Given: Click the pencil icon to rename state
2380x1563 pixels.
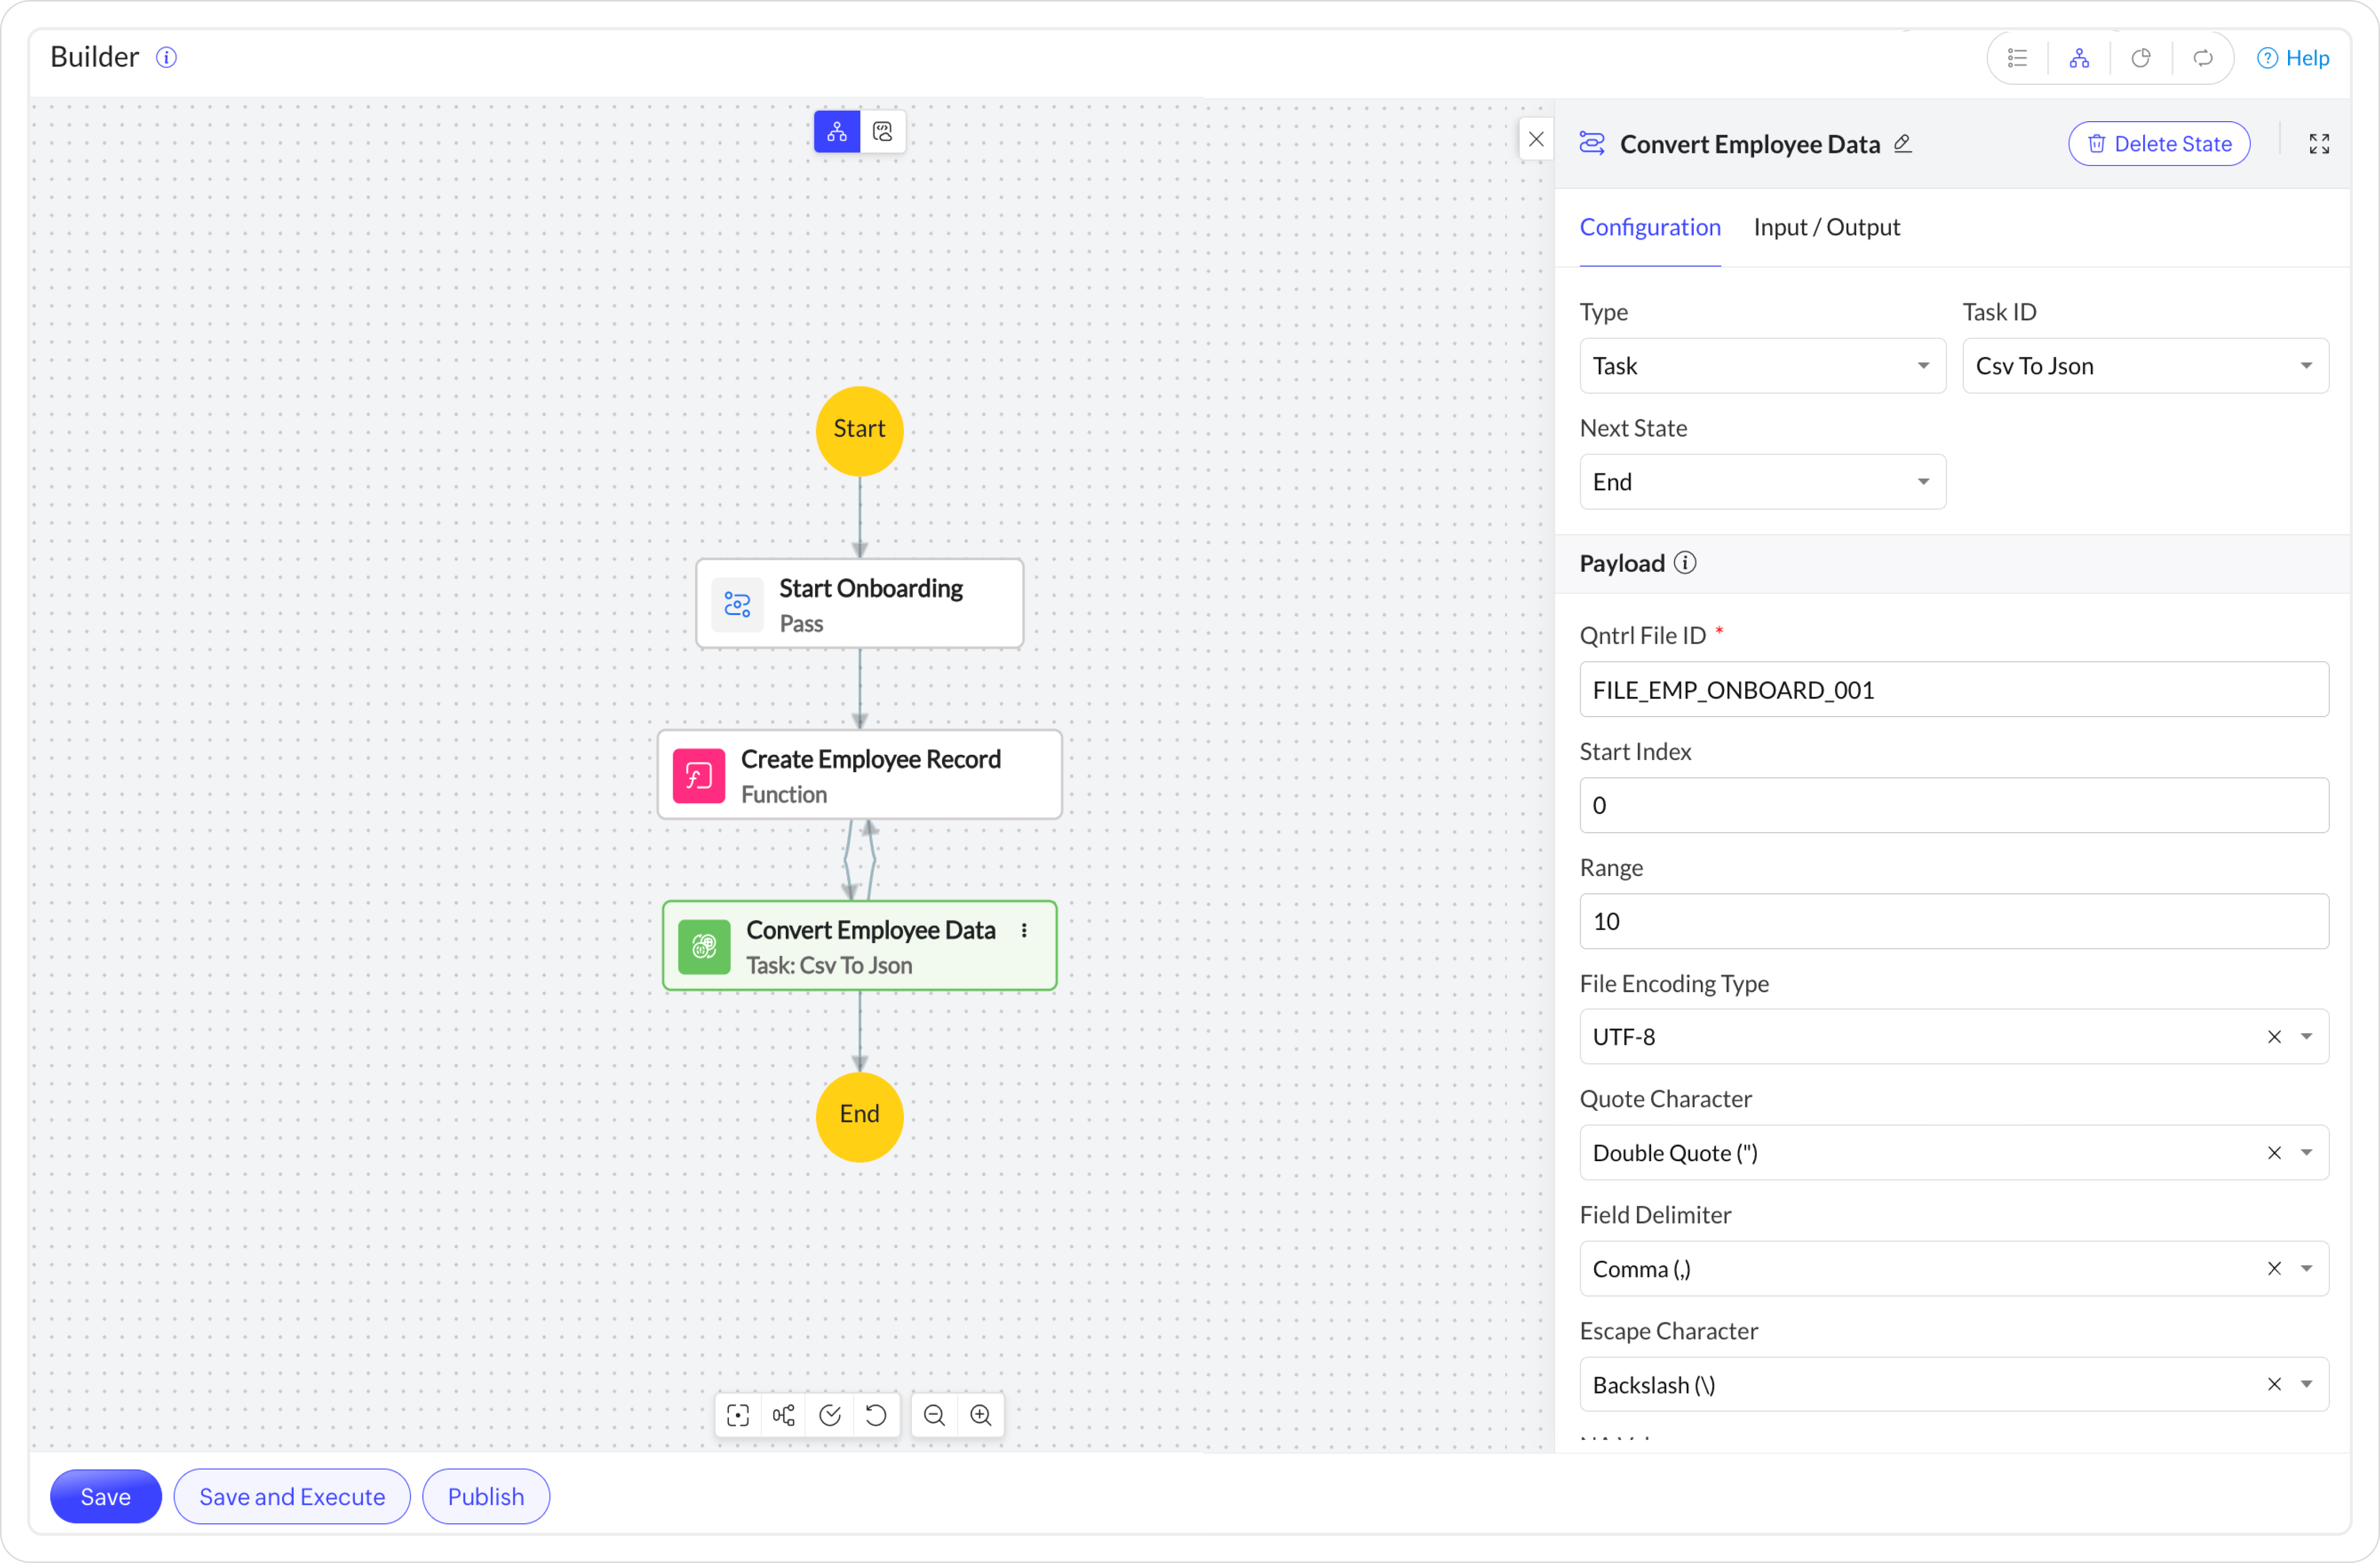Looking at the screenshot, I should (x=1903, y=144).
